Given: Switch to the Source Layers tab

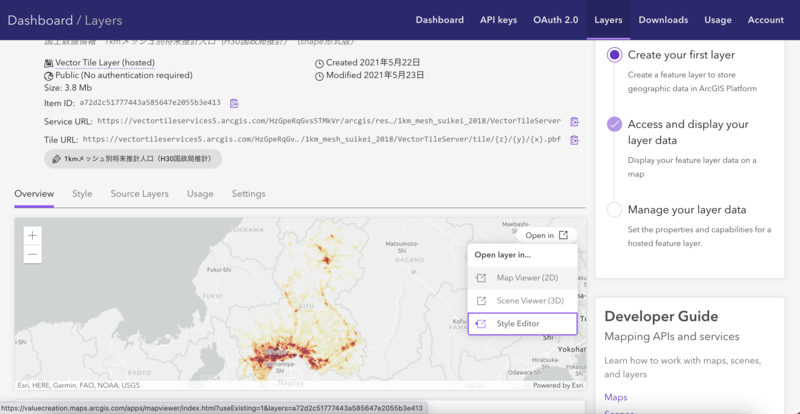Looking at the screenshot, I should point(139,194).
